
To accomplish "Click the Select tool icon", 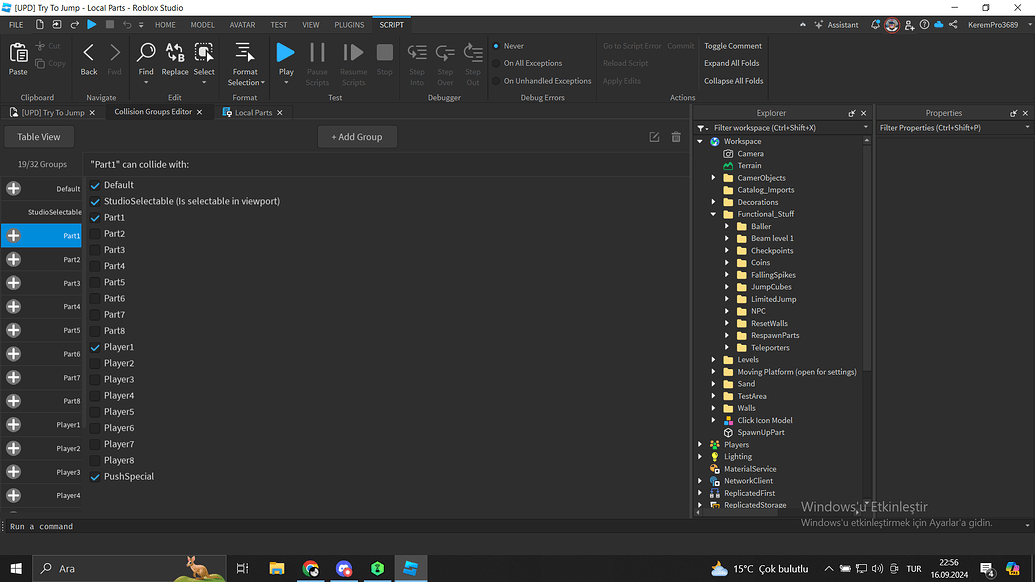I will coord(204,53).
